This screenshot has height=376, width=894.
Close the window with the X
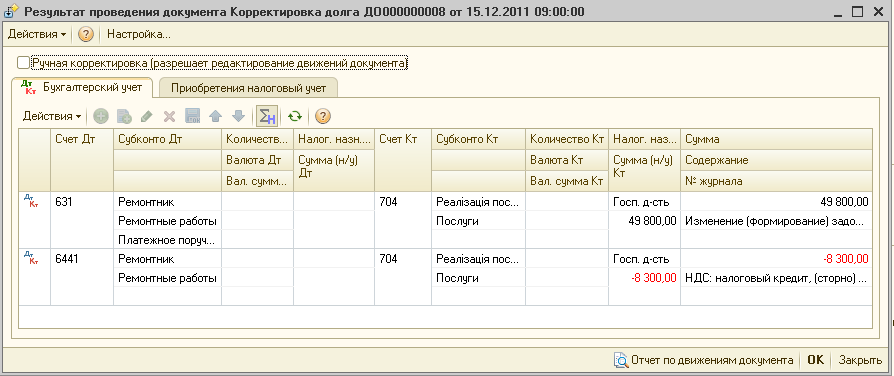click(x=877, y=11)
